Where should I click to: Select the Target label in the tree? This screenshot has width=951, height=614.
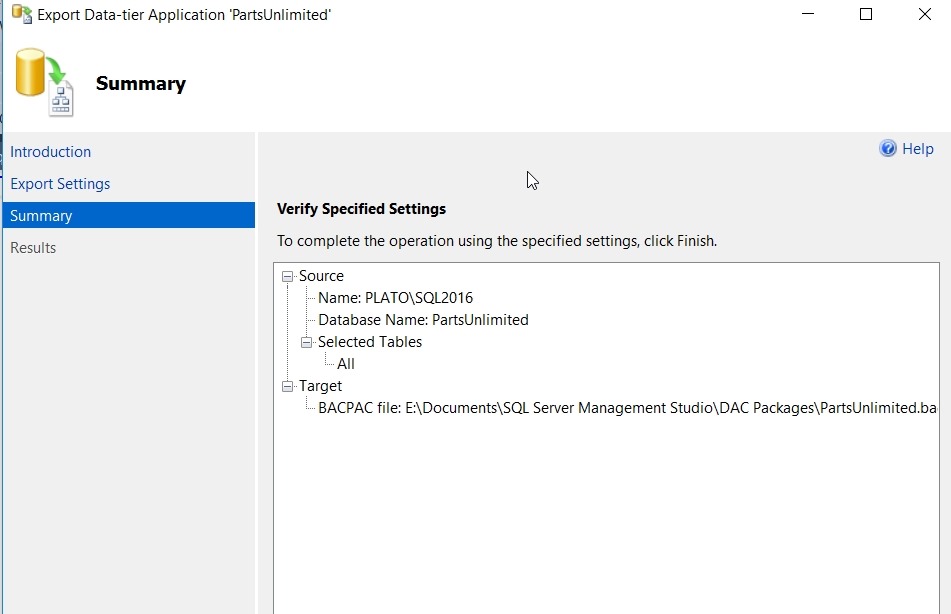pos(320,386)
